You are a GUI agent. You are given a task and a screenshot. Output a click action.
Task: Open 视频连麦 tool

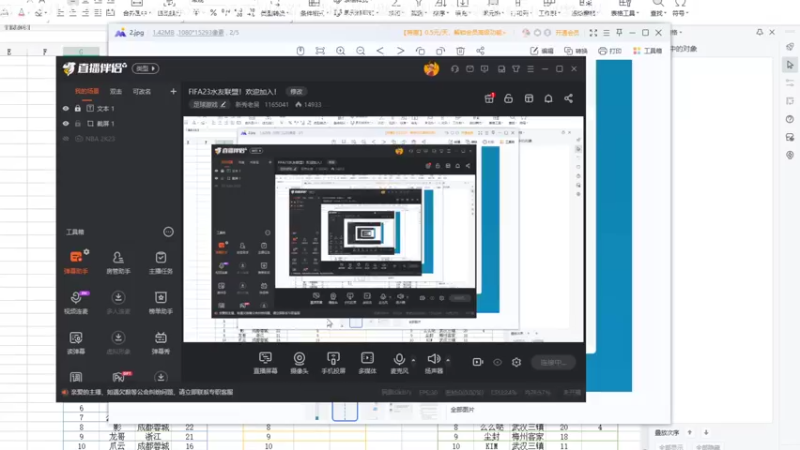pyautogui.click(x=76, y=302)
